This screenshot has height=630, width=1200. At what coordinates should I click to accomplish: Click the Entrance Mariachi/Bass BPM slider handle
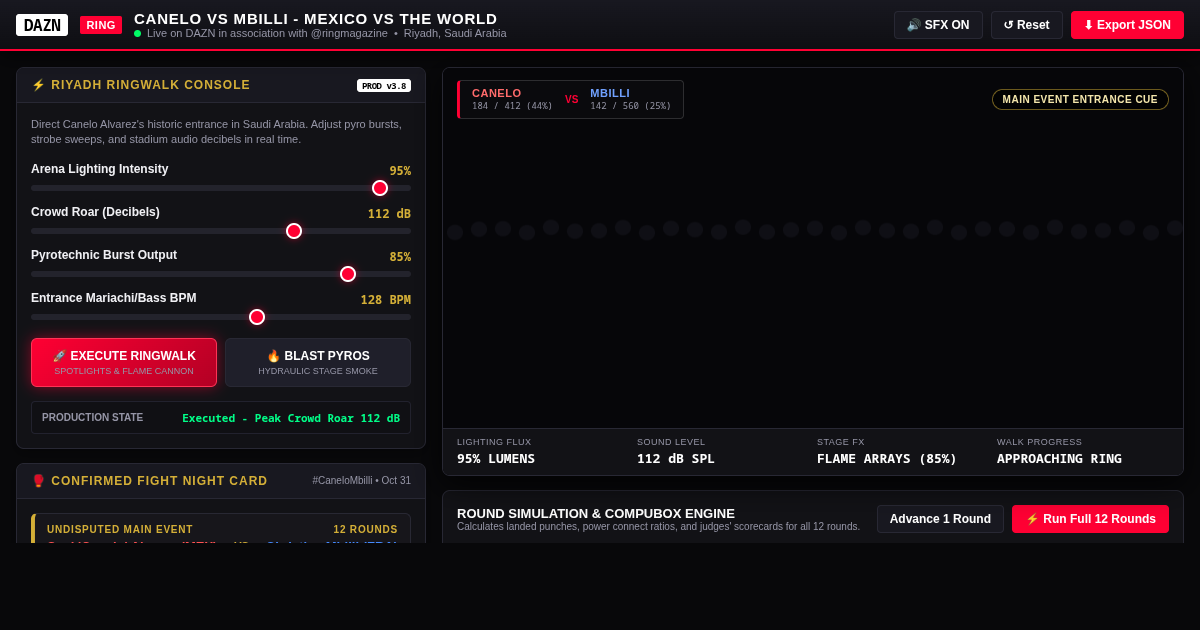(257, 317)
